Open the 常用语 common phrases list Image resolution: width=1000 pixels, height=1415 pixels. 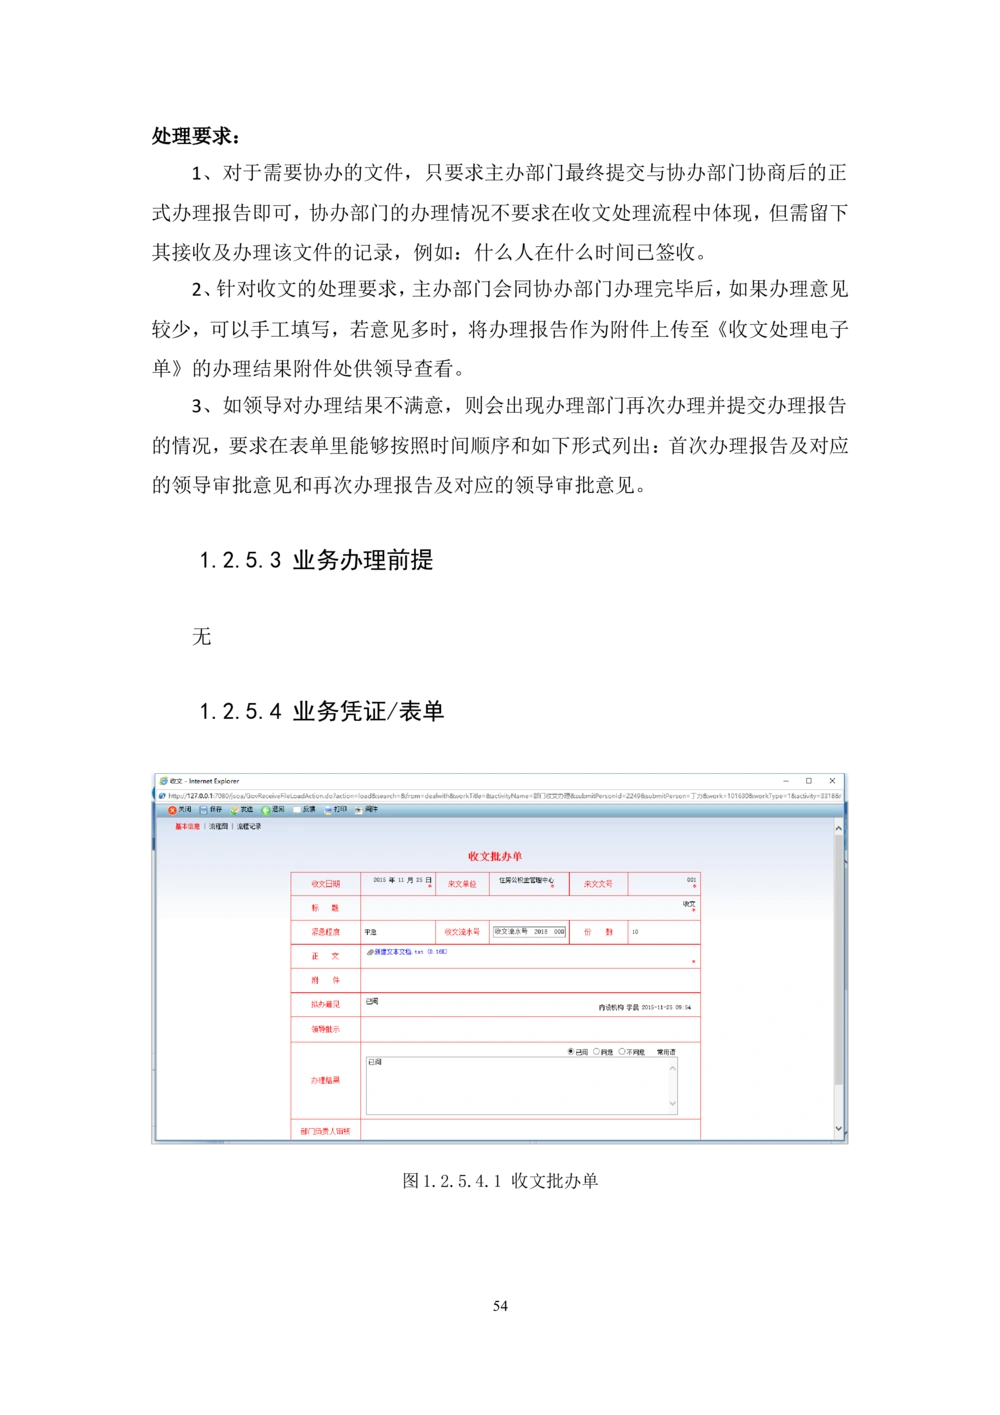(x=666, y=1052)
